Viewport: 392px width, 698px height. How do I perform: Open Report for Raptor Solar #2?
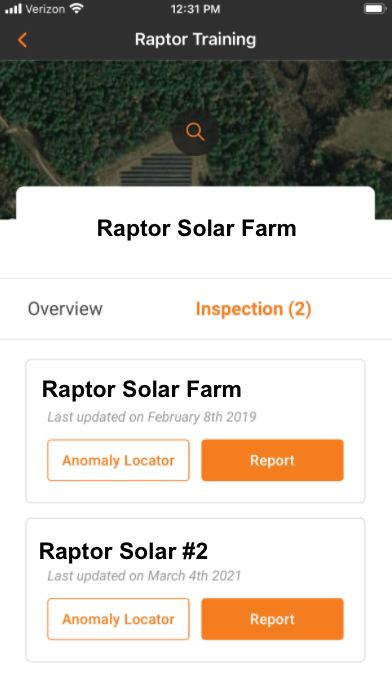(x=272, y=619)
